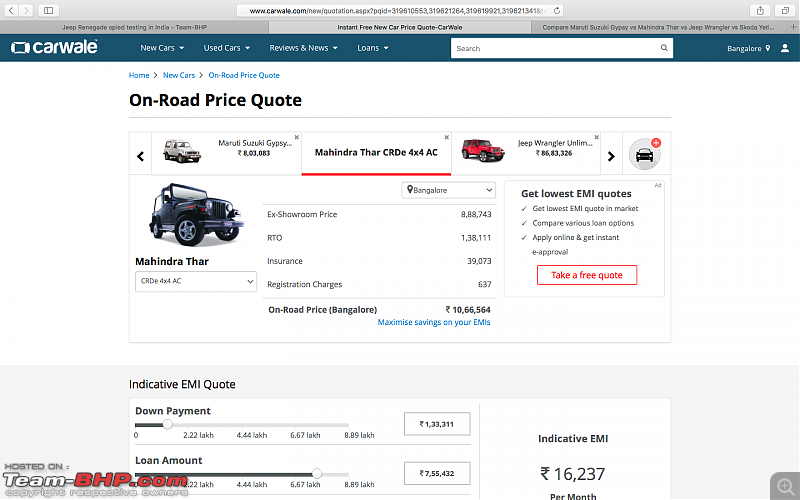Click the Indicative EMI amount ₹16,237
Screen dimensions: 800x500
[x=572, y=474]
